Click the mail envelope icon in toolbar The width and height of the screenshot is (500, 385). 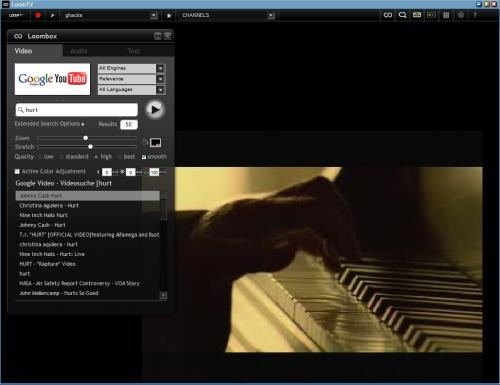(417, 15)
